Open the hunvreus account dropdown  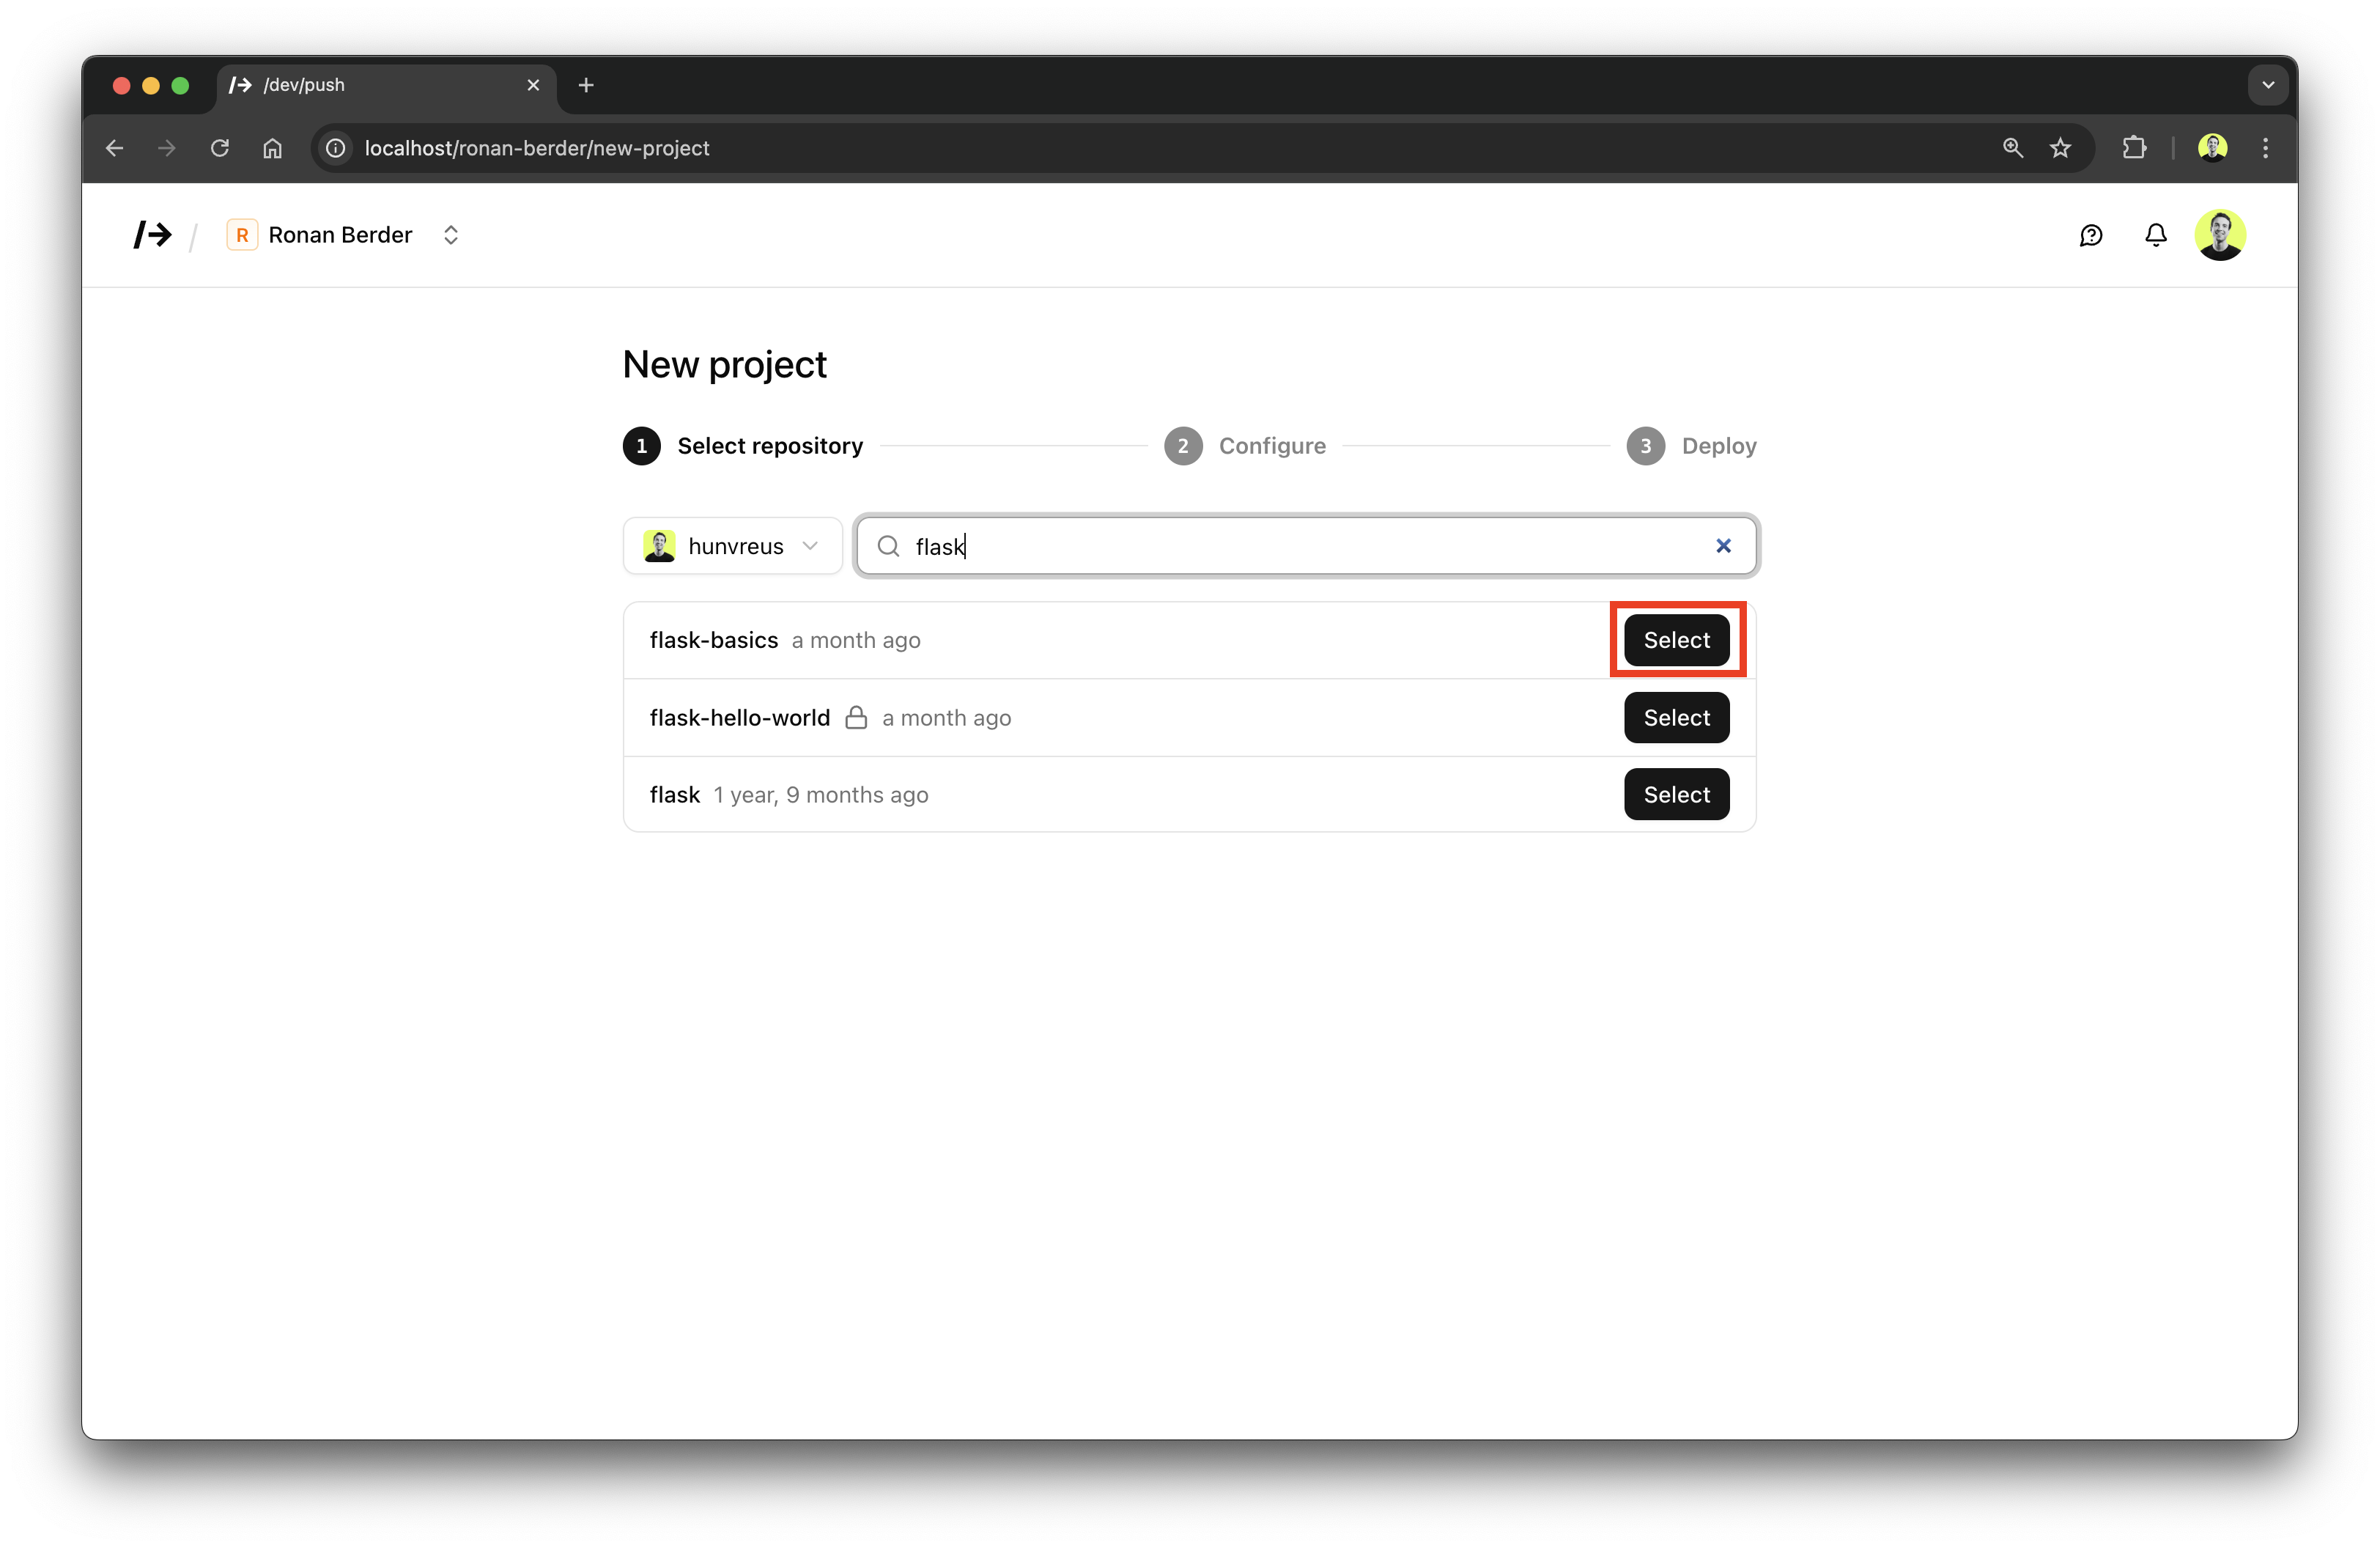[733, 546]
